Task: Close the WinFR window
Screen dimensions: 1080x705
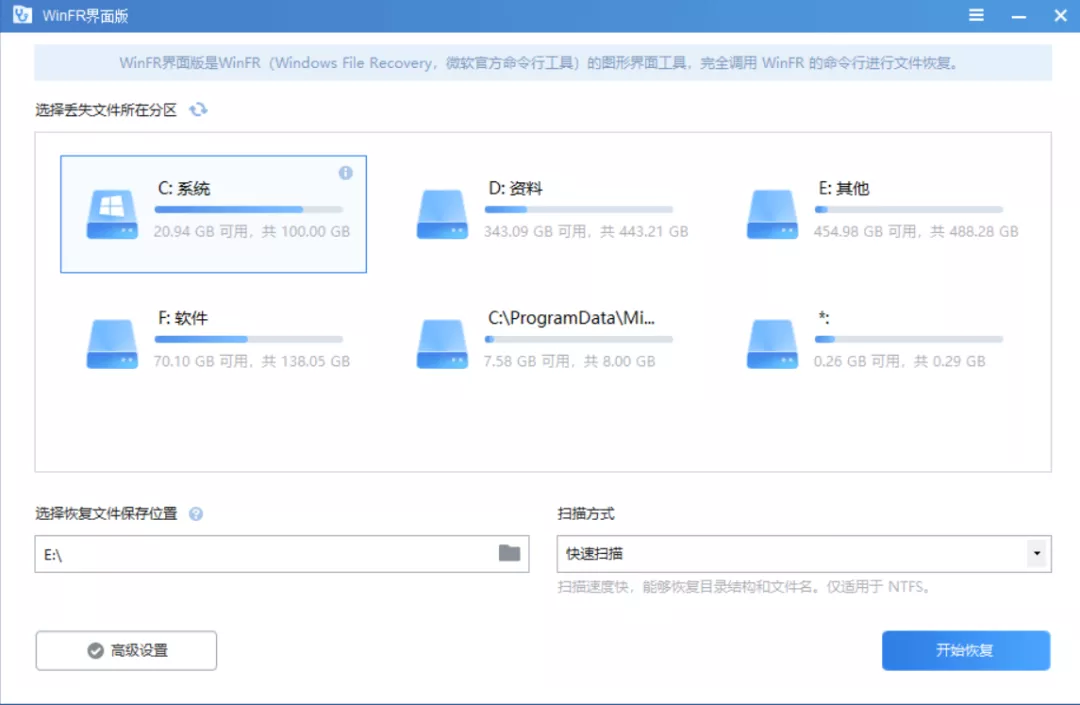Action: tap(1061, 15)
